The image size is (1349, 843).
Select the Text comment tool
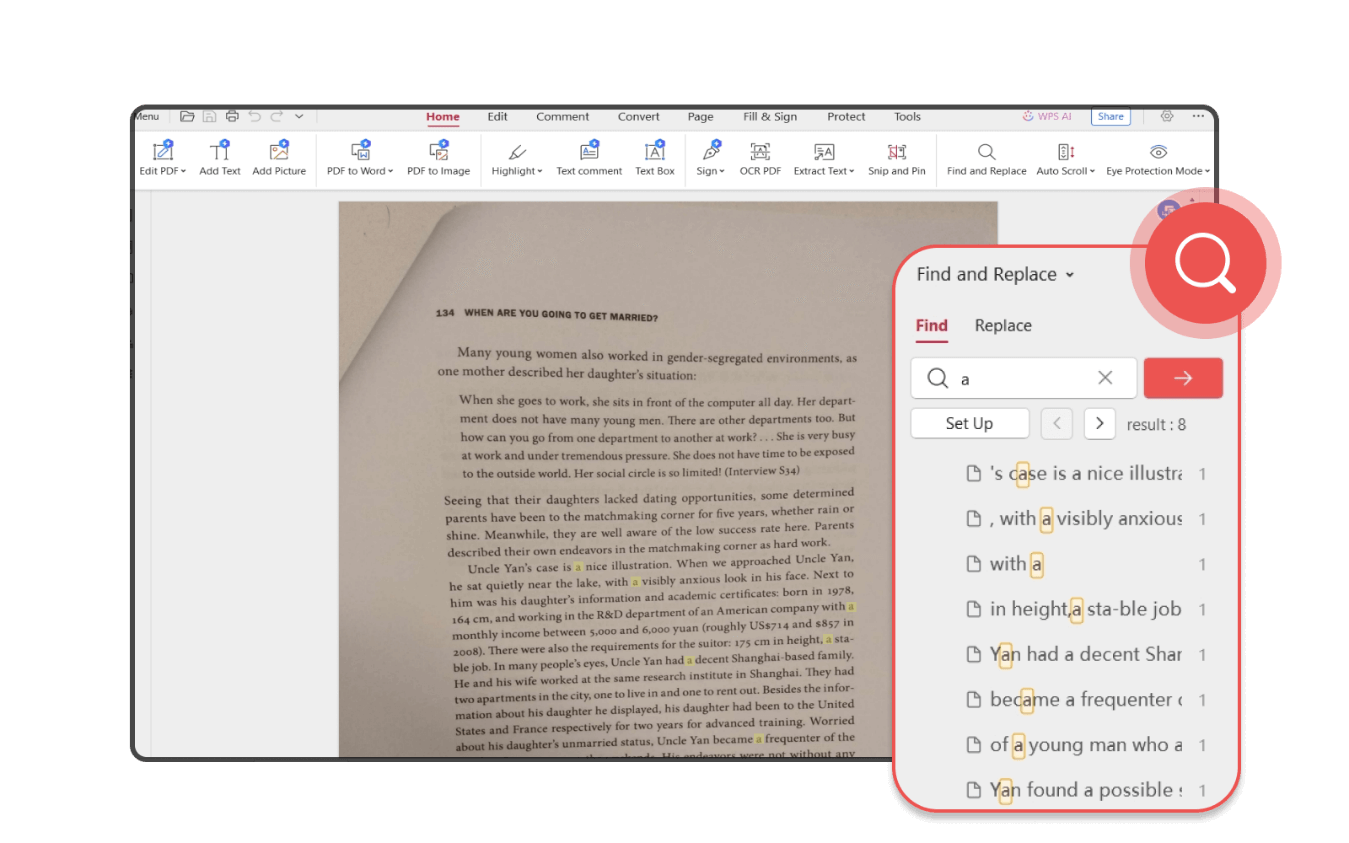[589, 152]
